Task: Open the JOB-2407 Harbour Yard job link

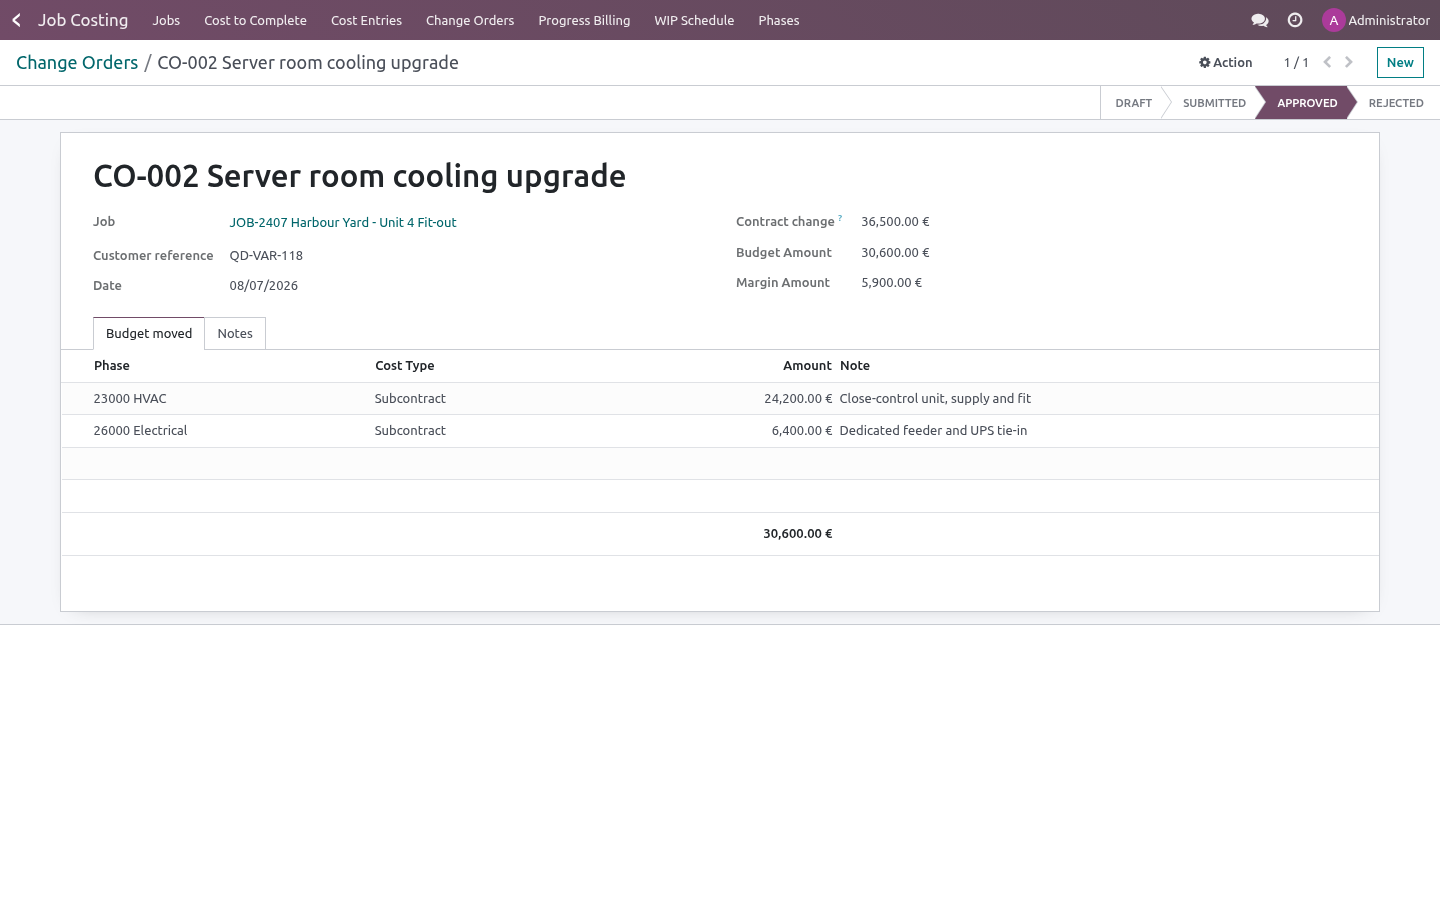Action: [x=343, y=222]
